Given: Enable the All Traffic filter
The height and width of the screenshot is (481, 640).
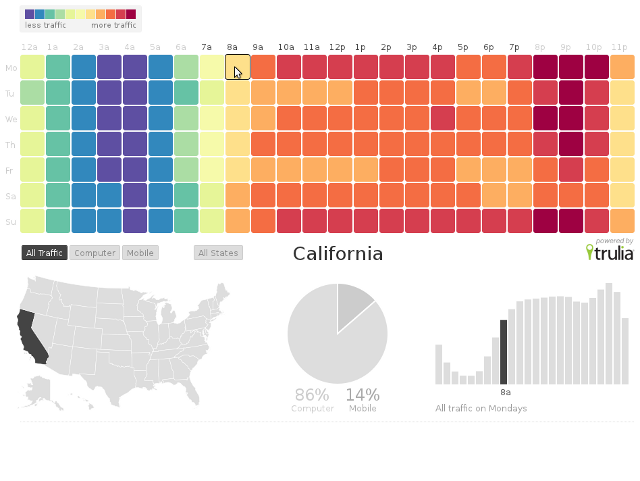Looking at the screenshot, I should pos(45,253).
